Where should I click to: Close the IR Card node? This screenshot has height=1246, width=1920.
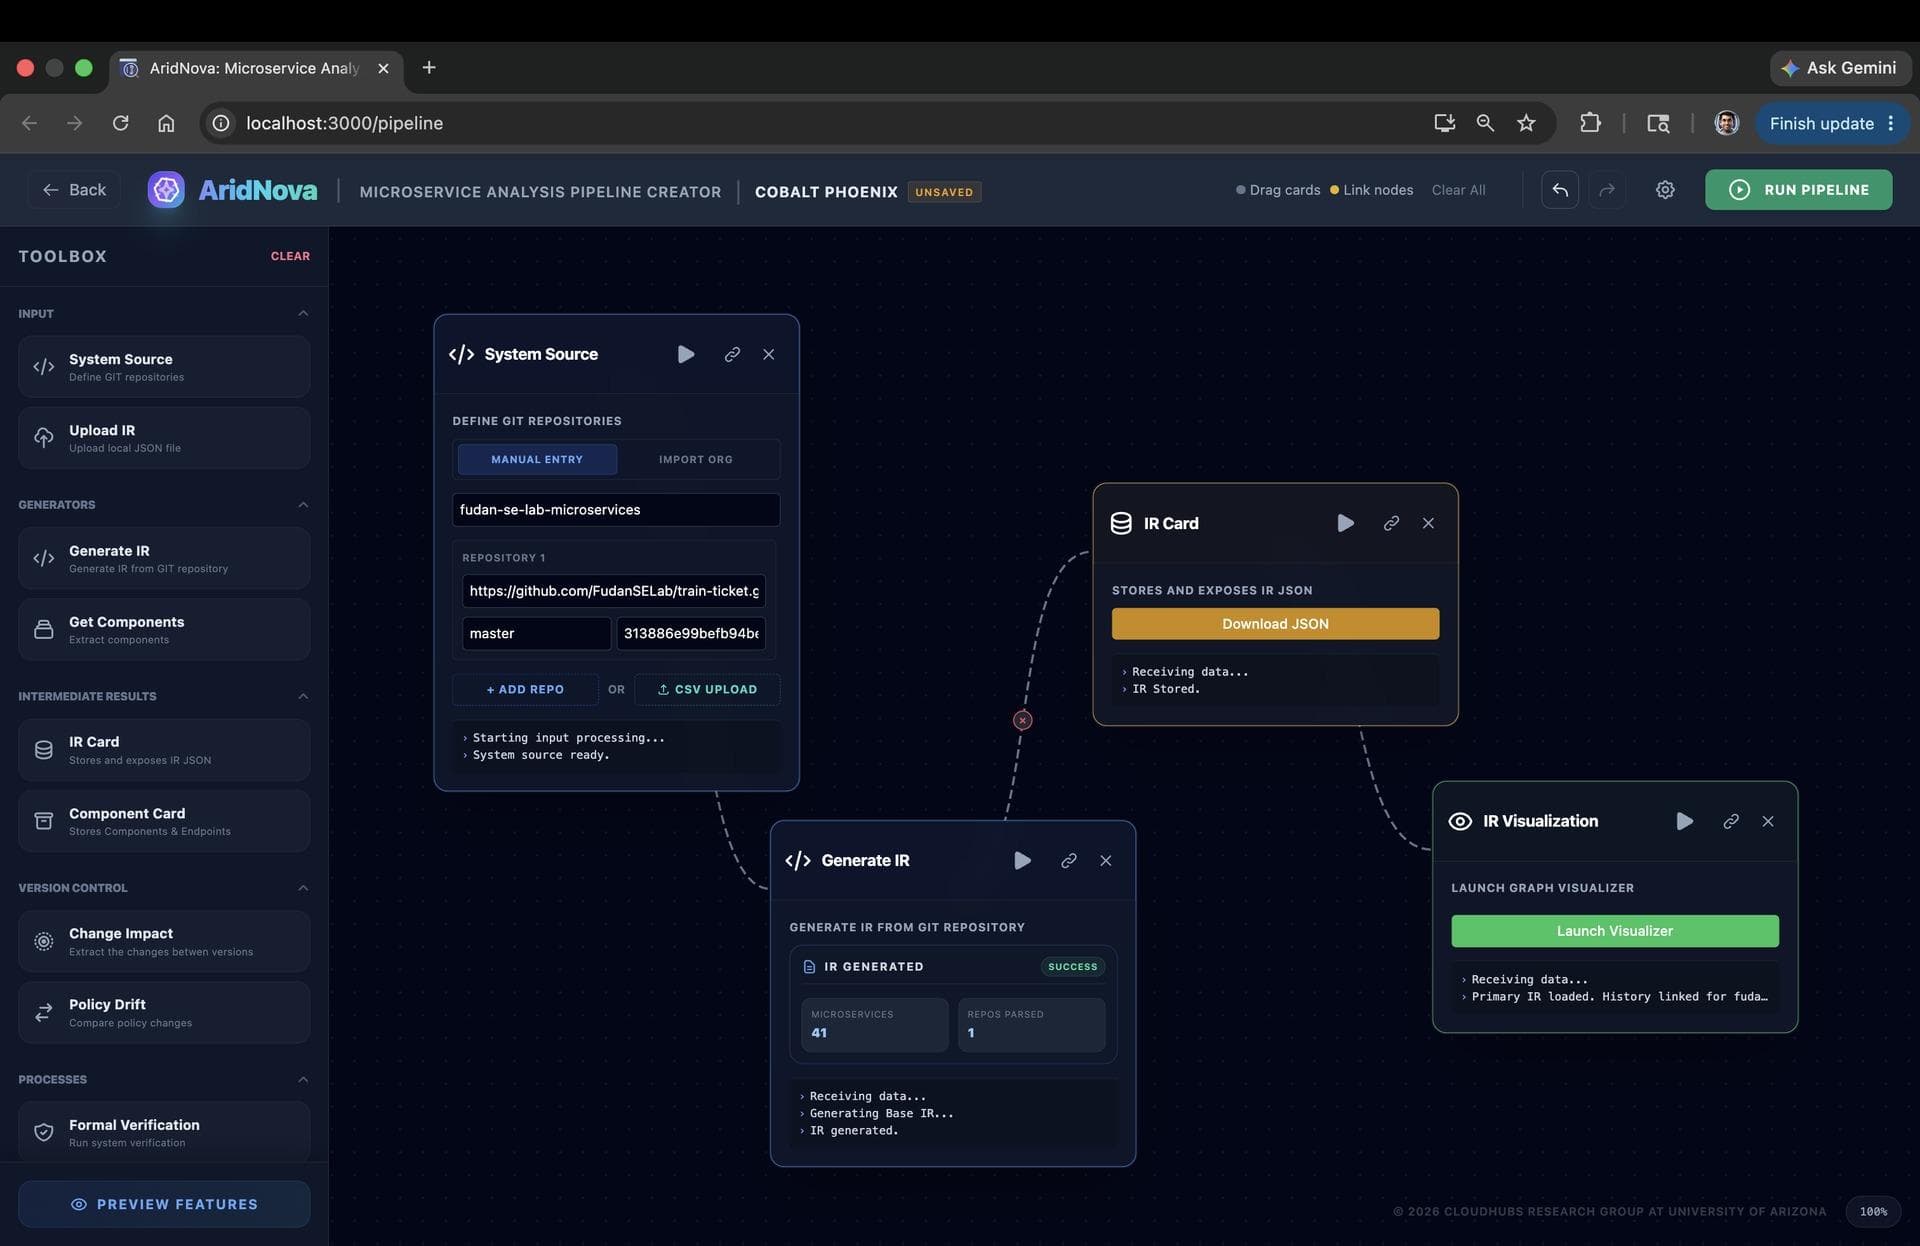tap(1428, 523)
